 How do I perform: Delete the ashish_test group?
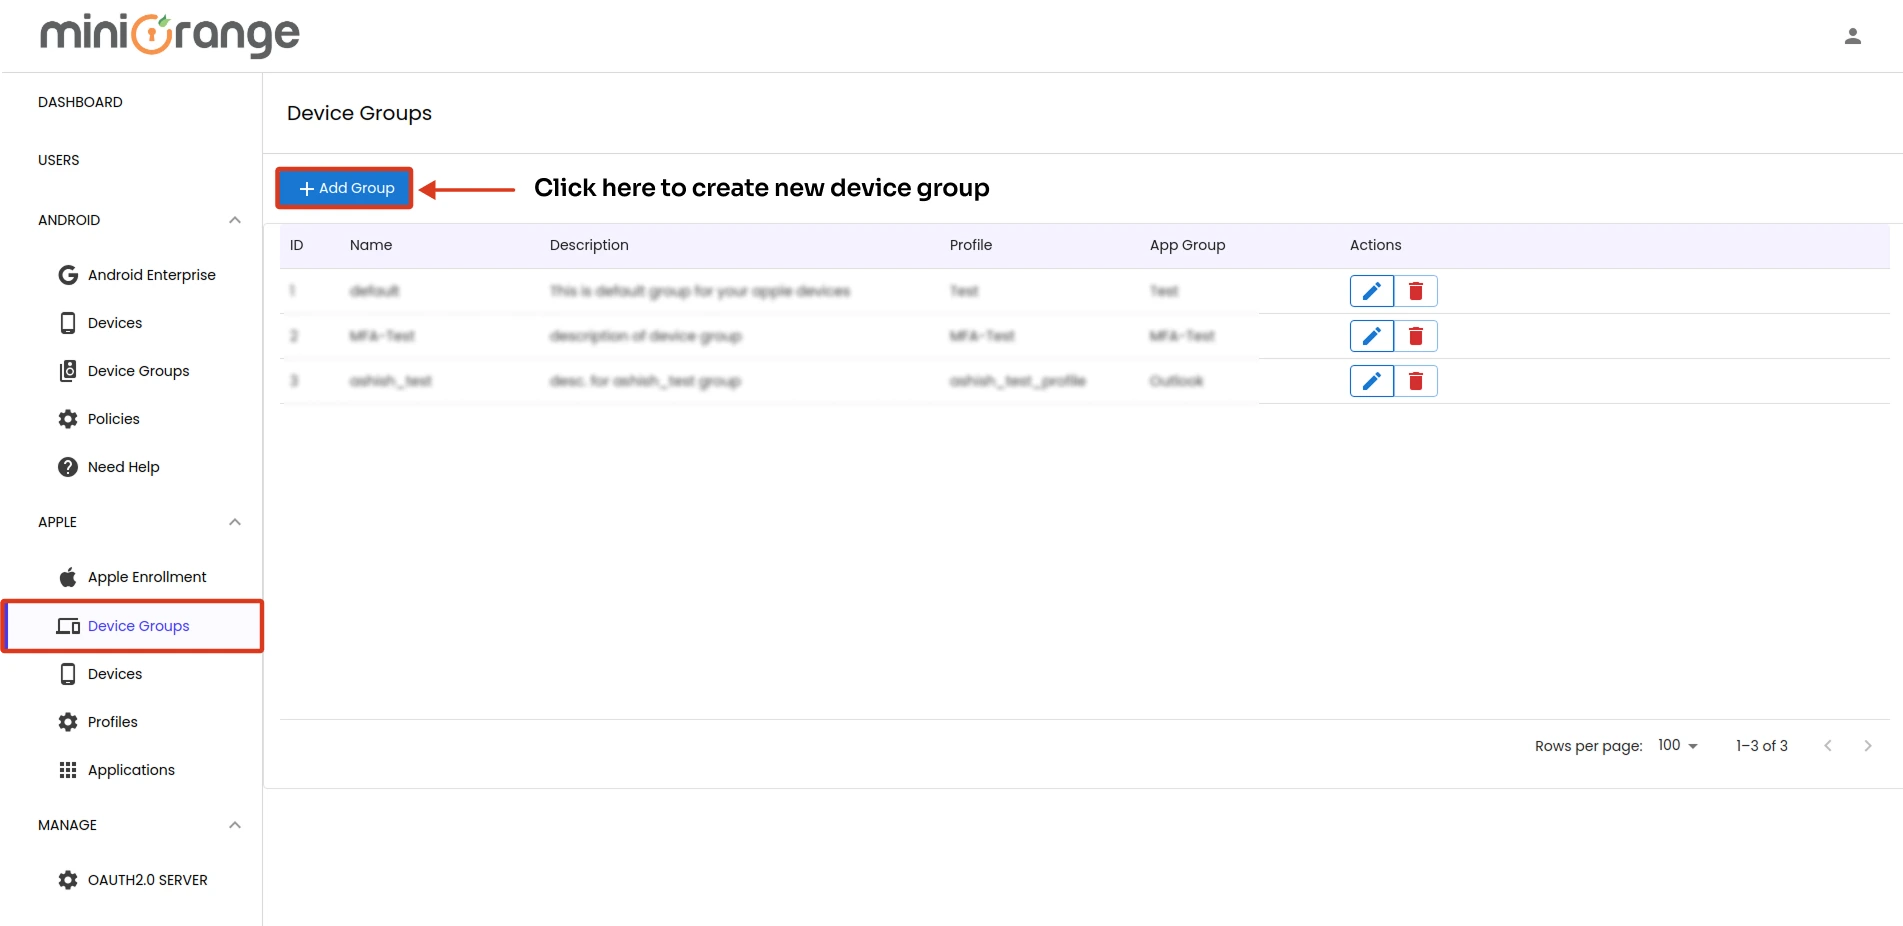point(1416,381)
